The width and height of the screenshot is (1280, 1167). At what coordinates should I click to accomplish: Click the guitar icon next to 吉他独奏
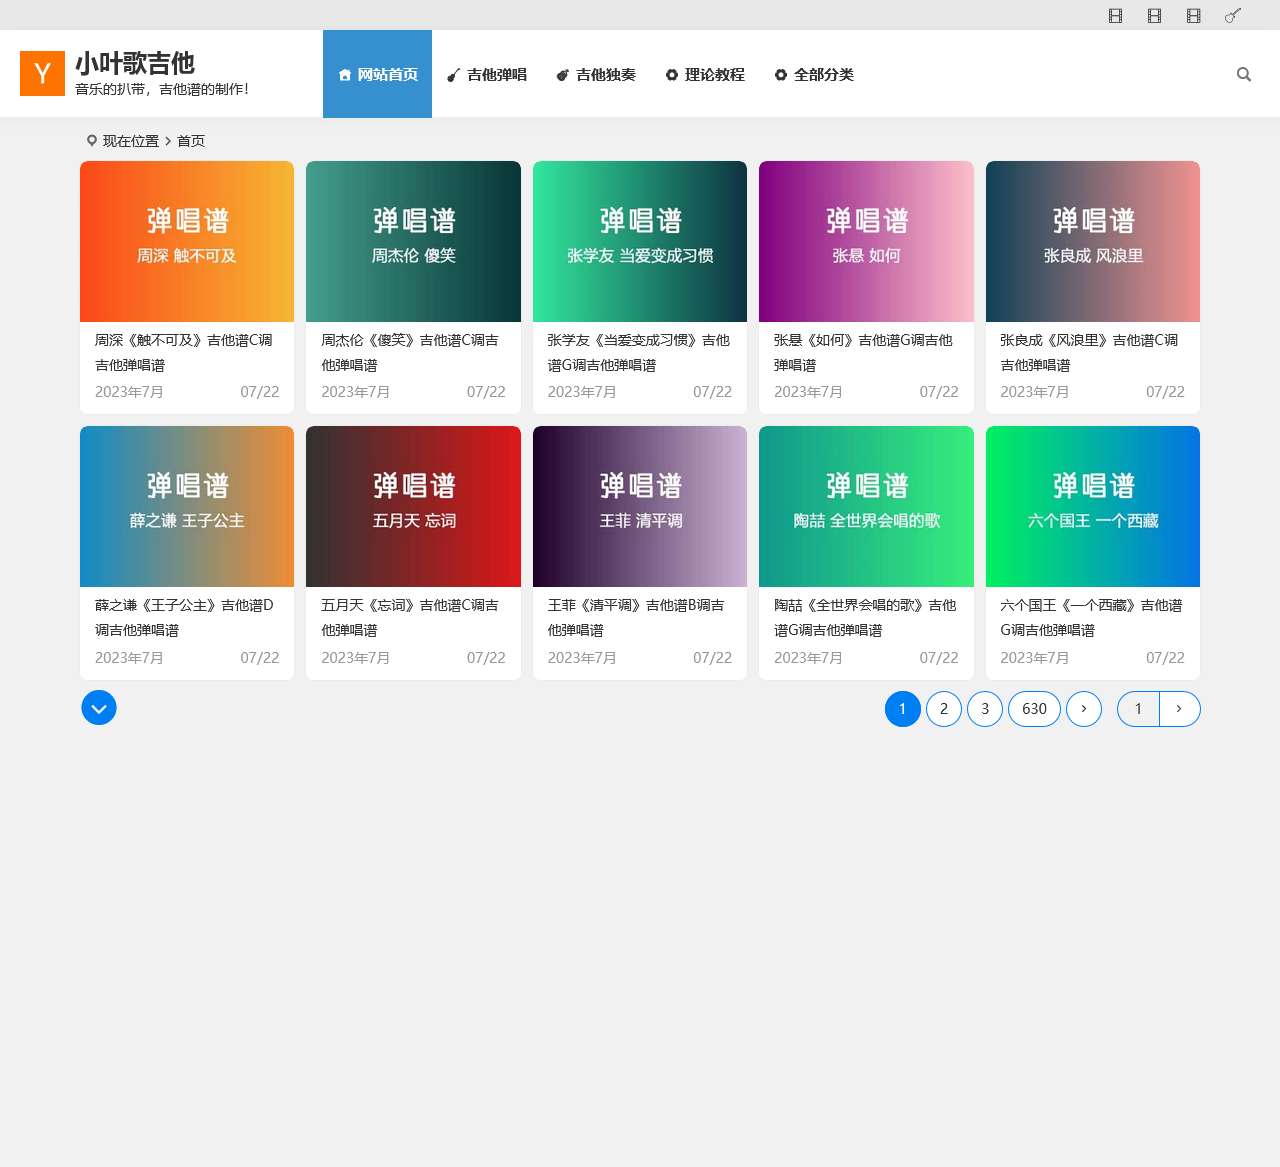(x=563, y=74)
